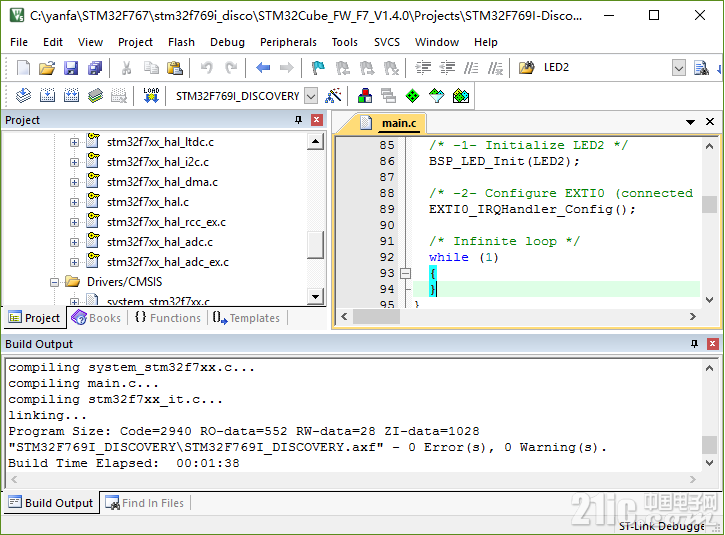
Task: Download to flash with LOAD icon
Action: pyautogui.click(x=151, y=96)
